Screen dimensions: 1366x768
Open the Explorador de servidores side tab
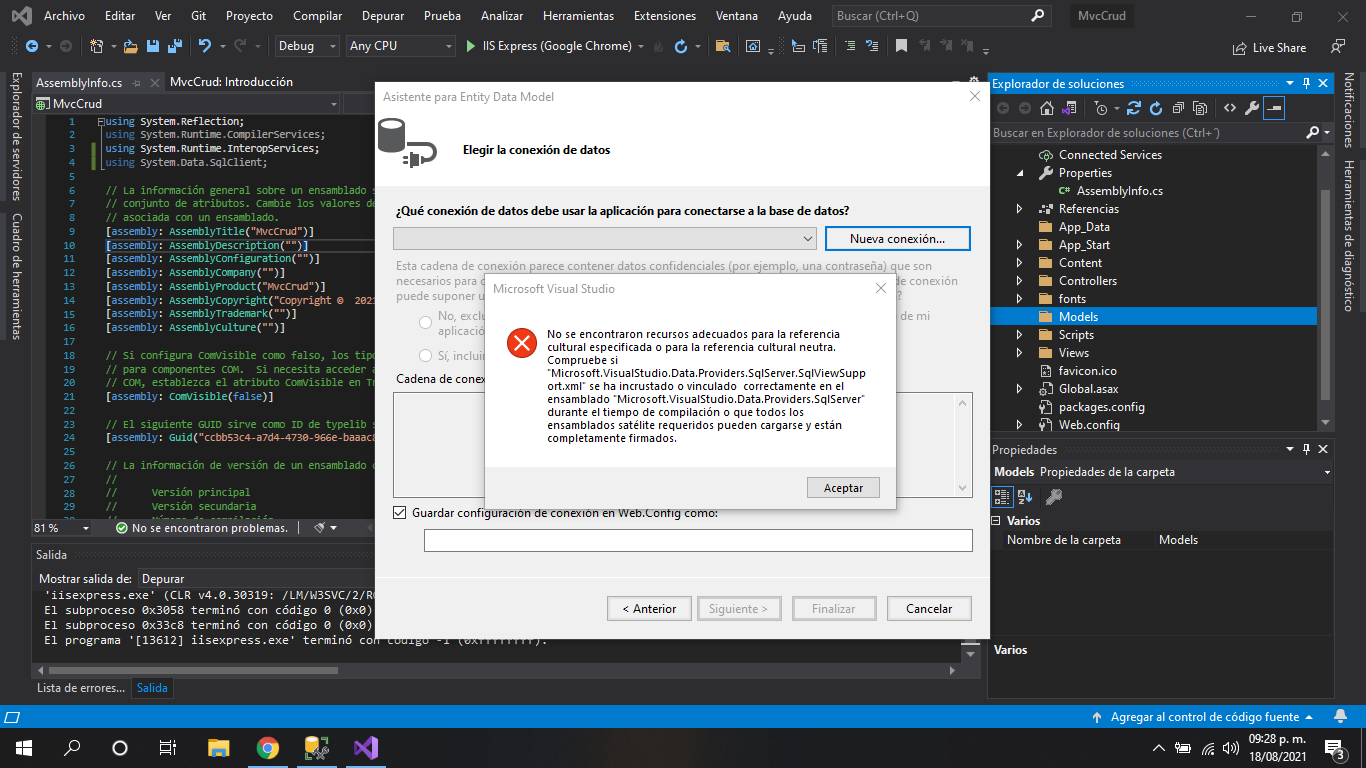click(x=16, y=136)
